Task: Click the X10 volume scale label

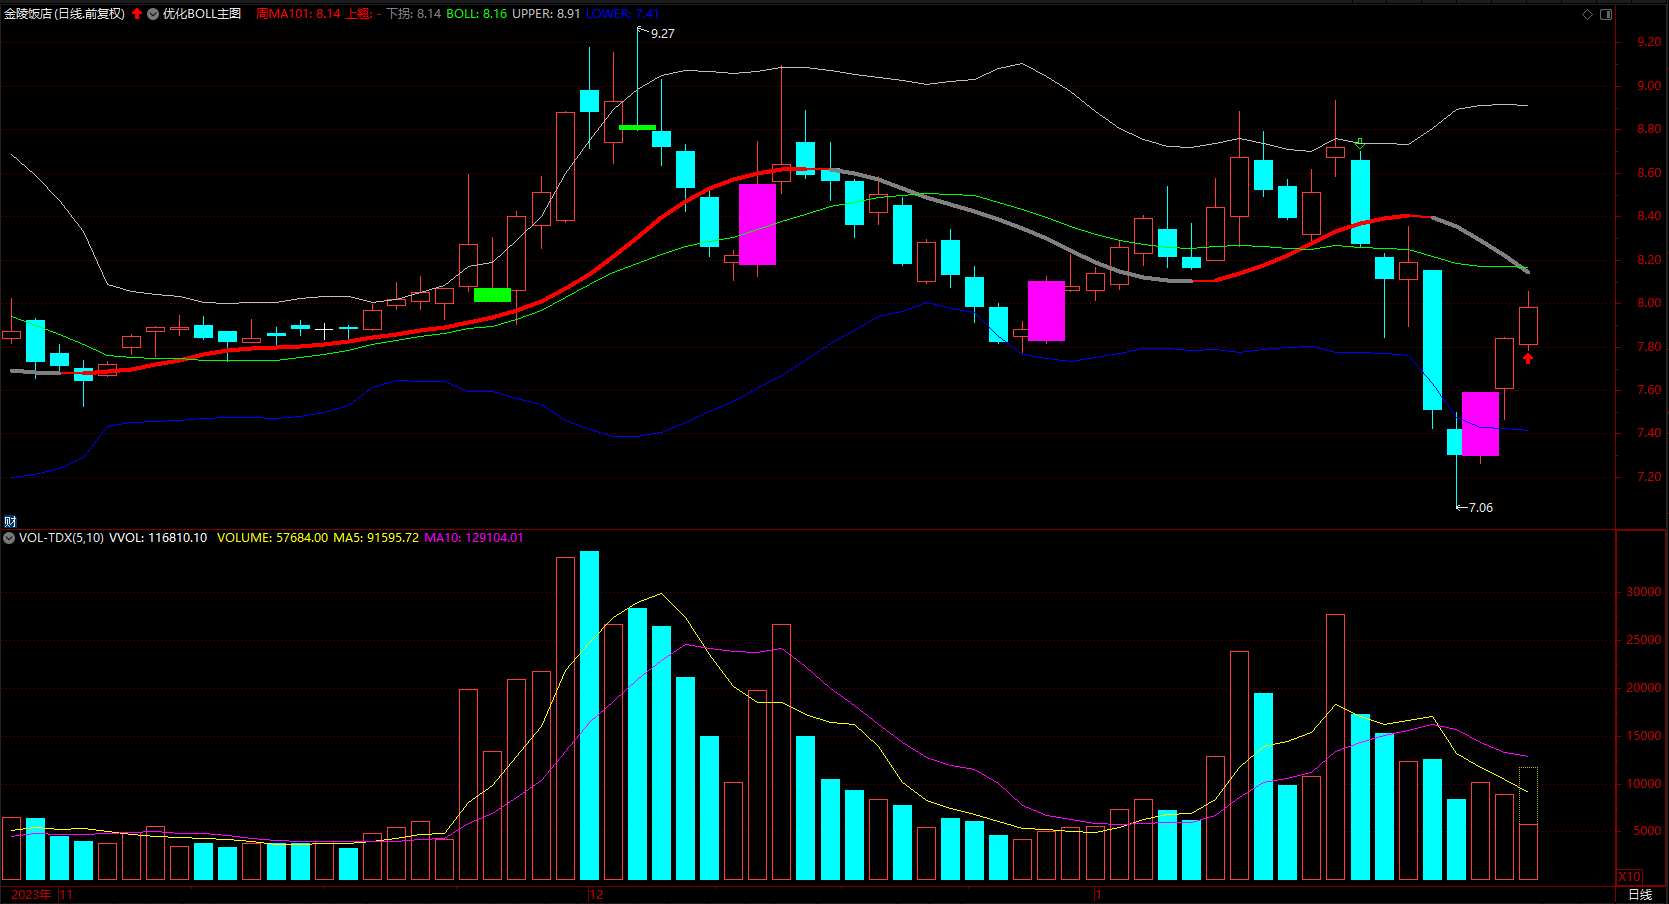Action: tap(1630, 876)
